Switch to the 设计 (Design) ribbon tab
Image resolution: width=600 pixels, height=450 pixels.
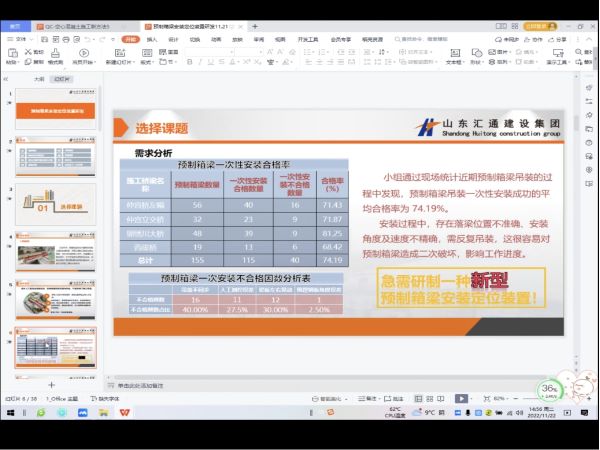(x=172, y=39)
